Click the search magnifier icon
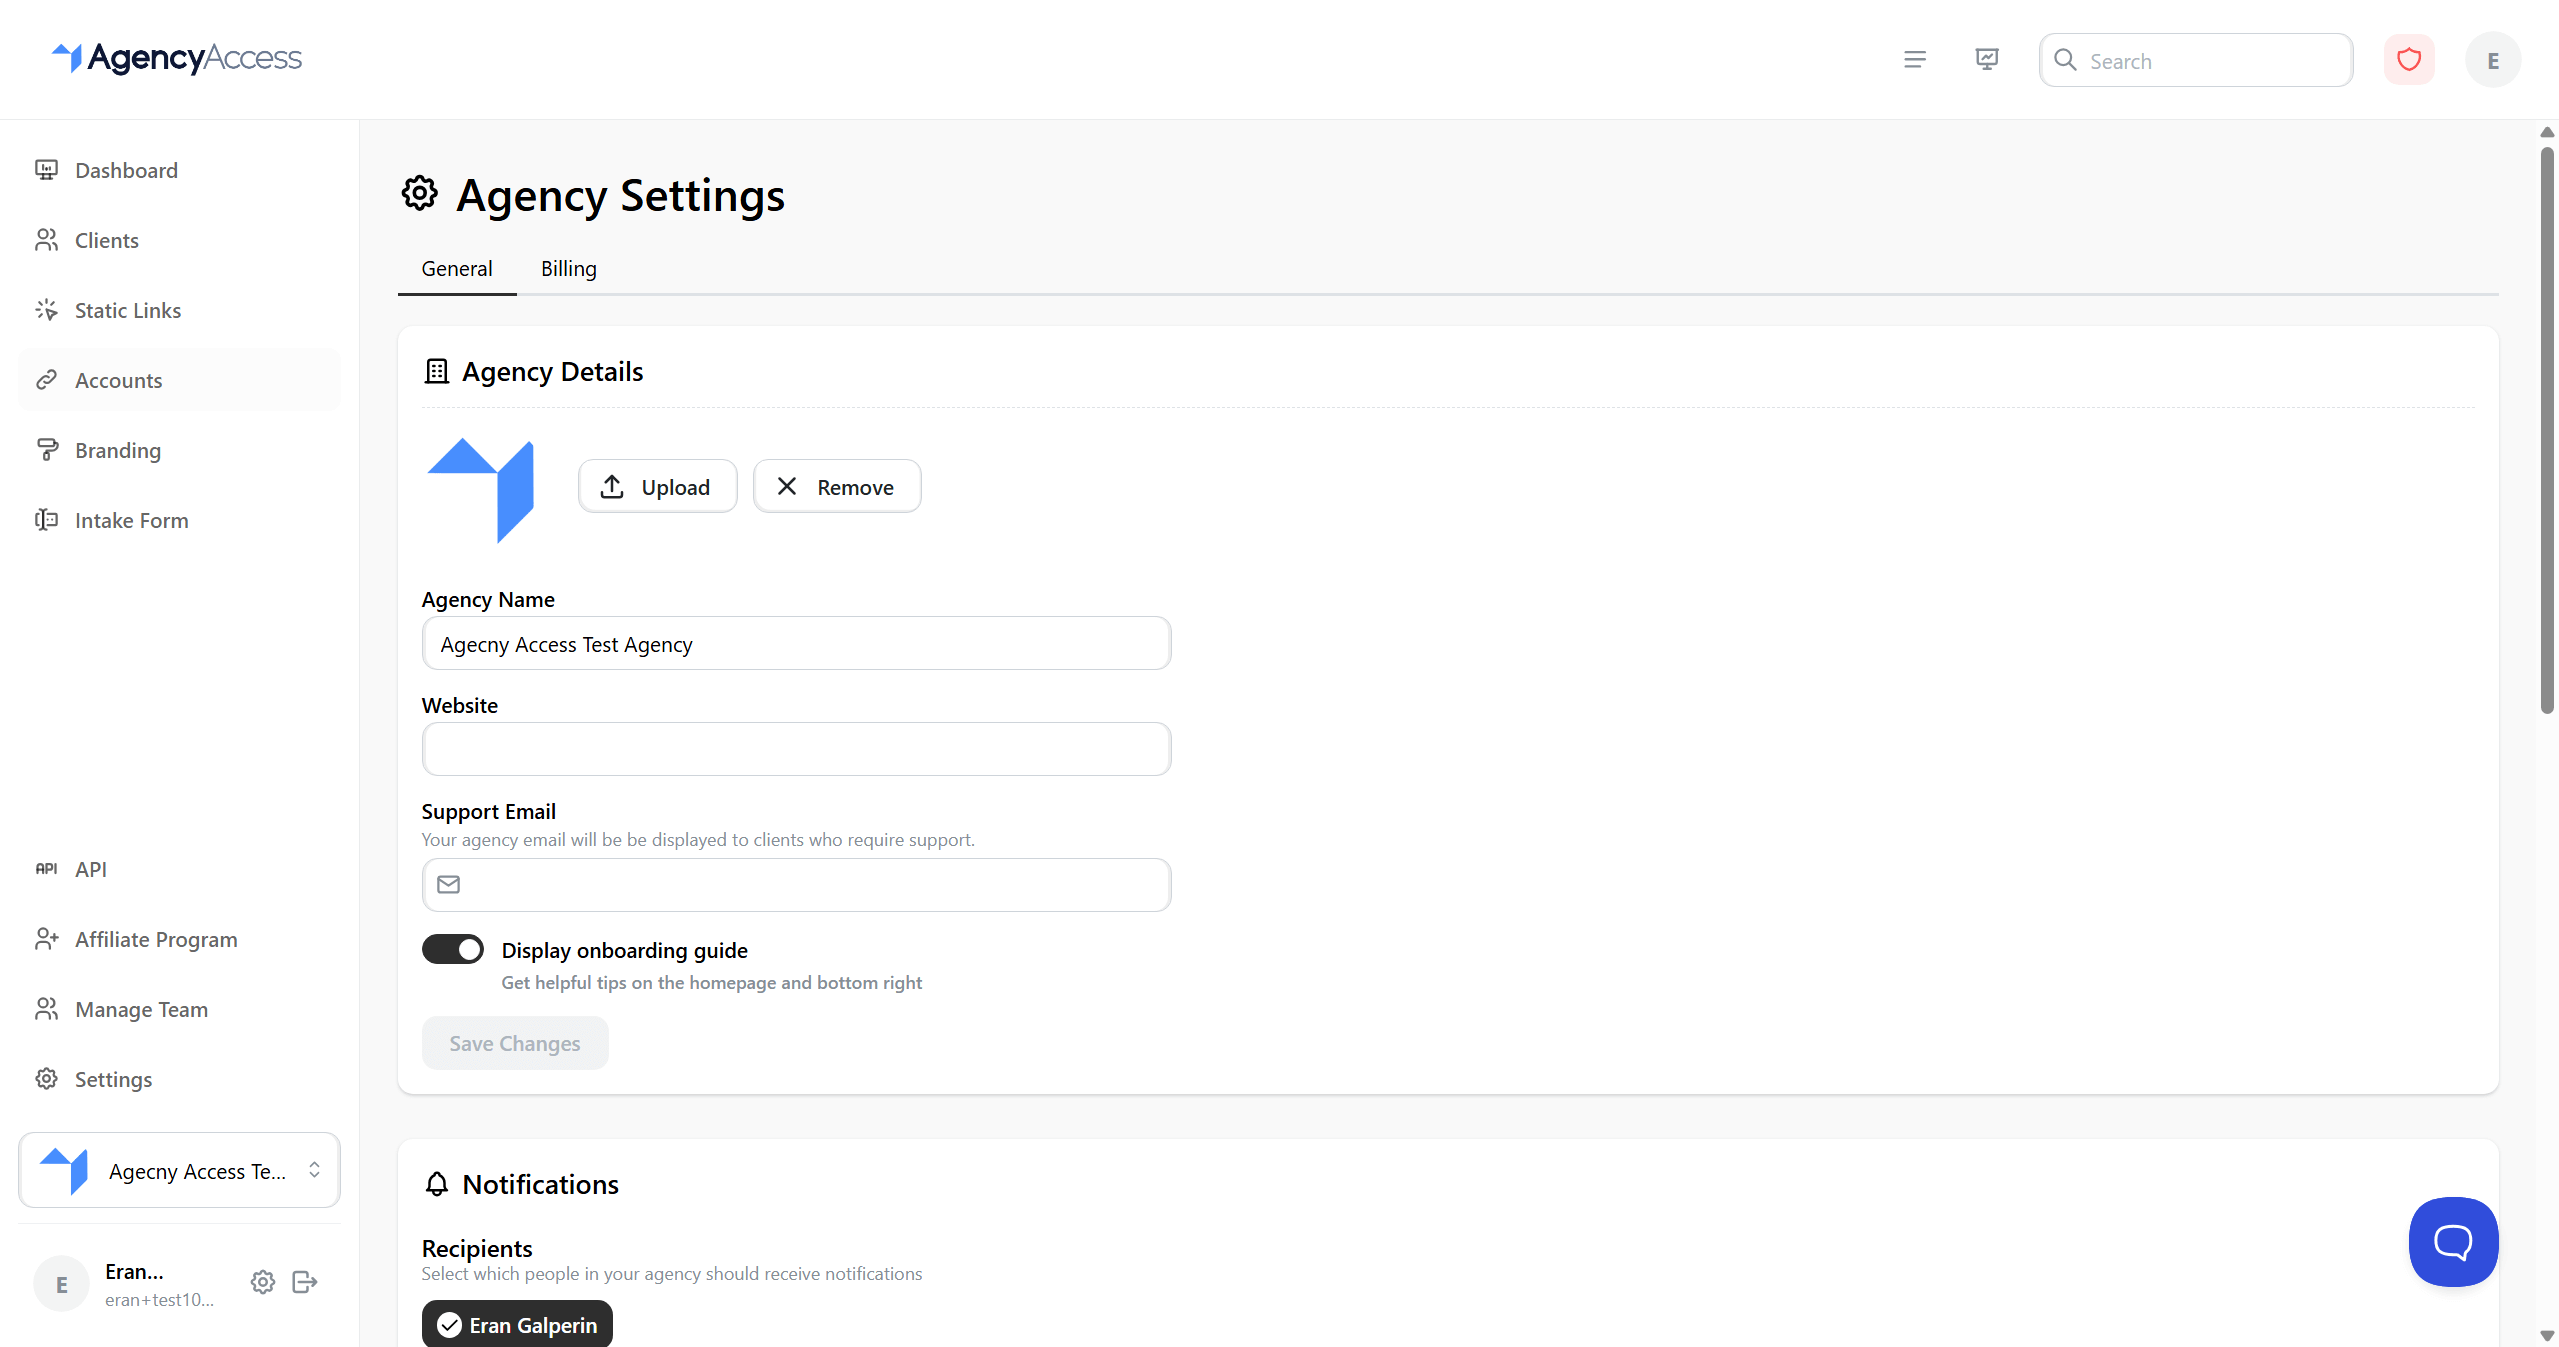Screen dimensions: 2559x1347 (2065, 60)
